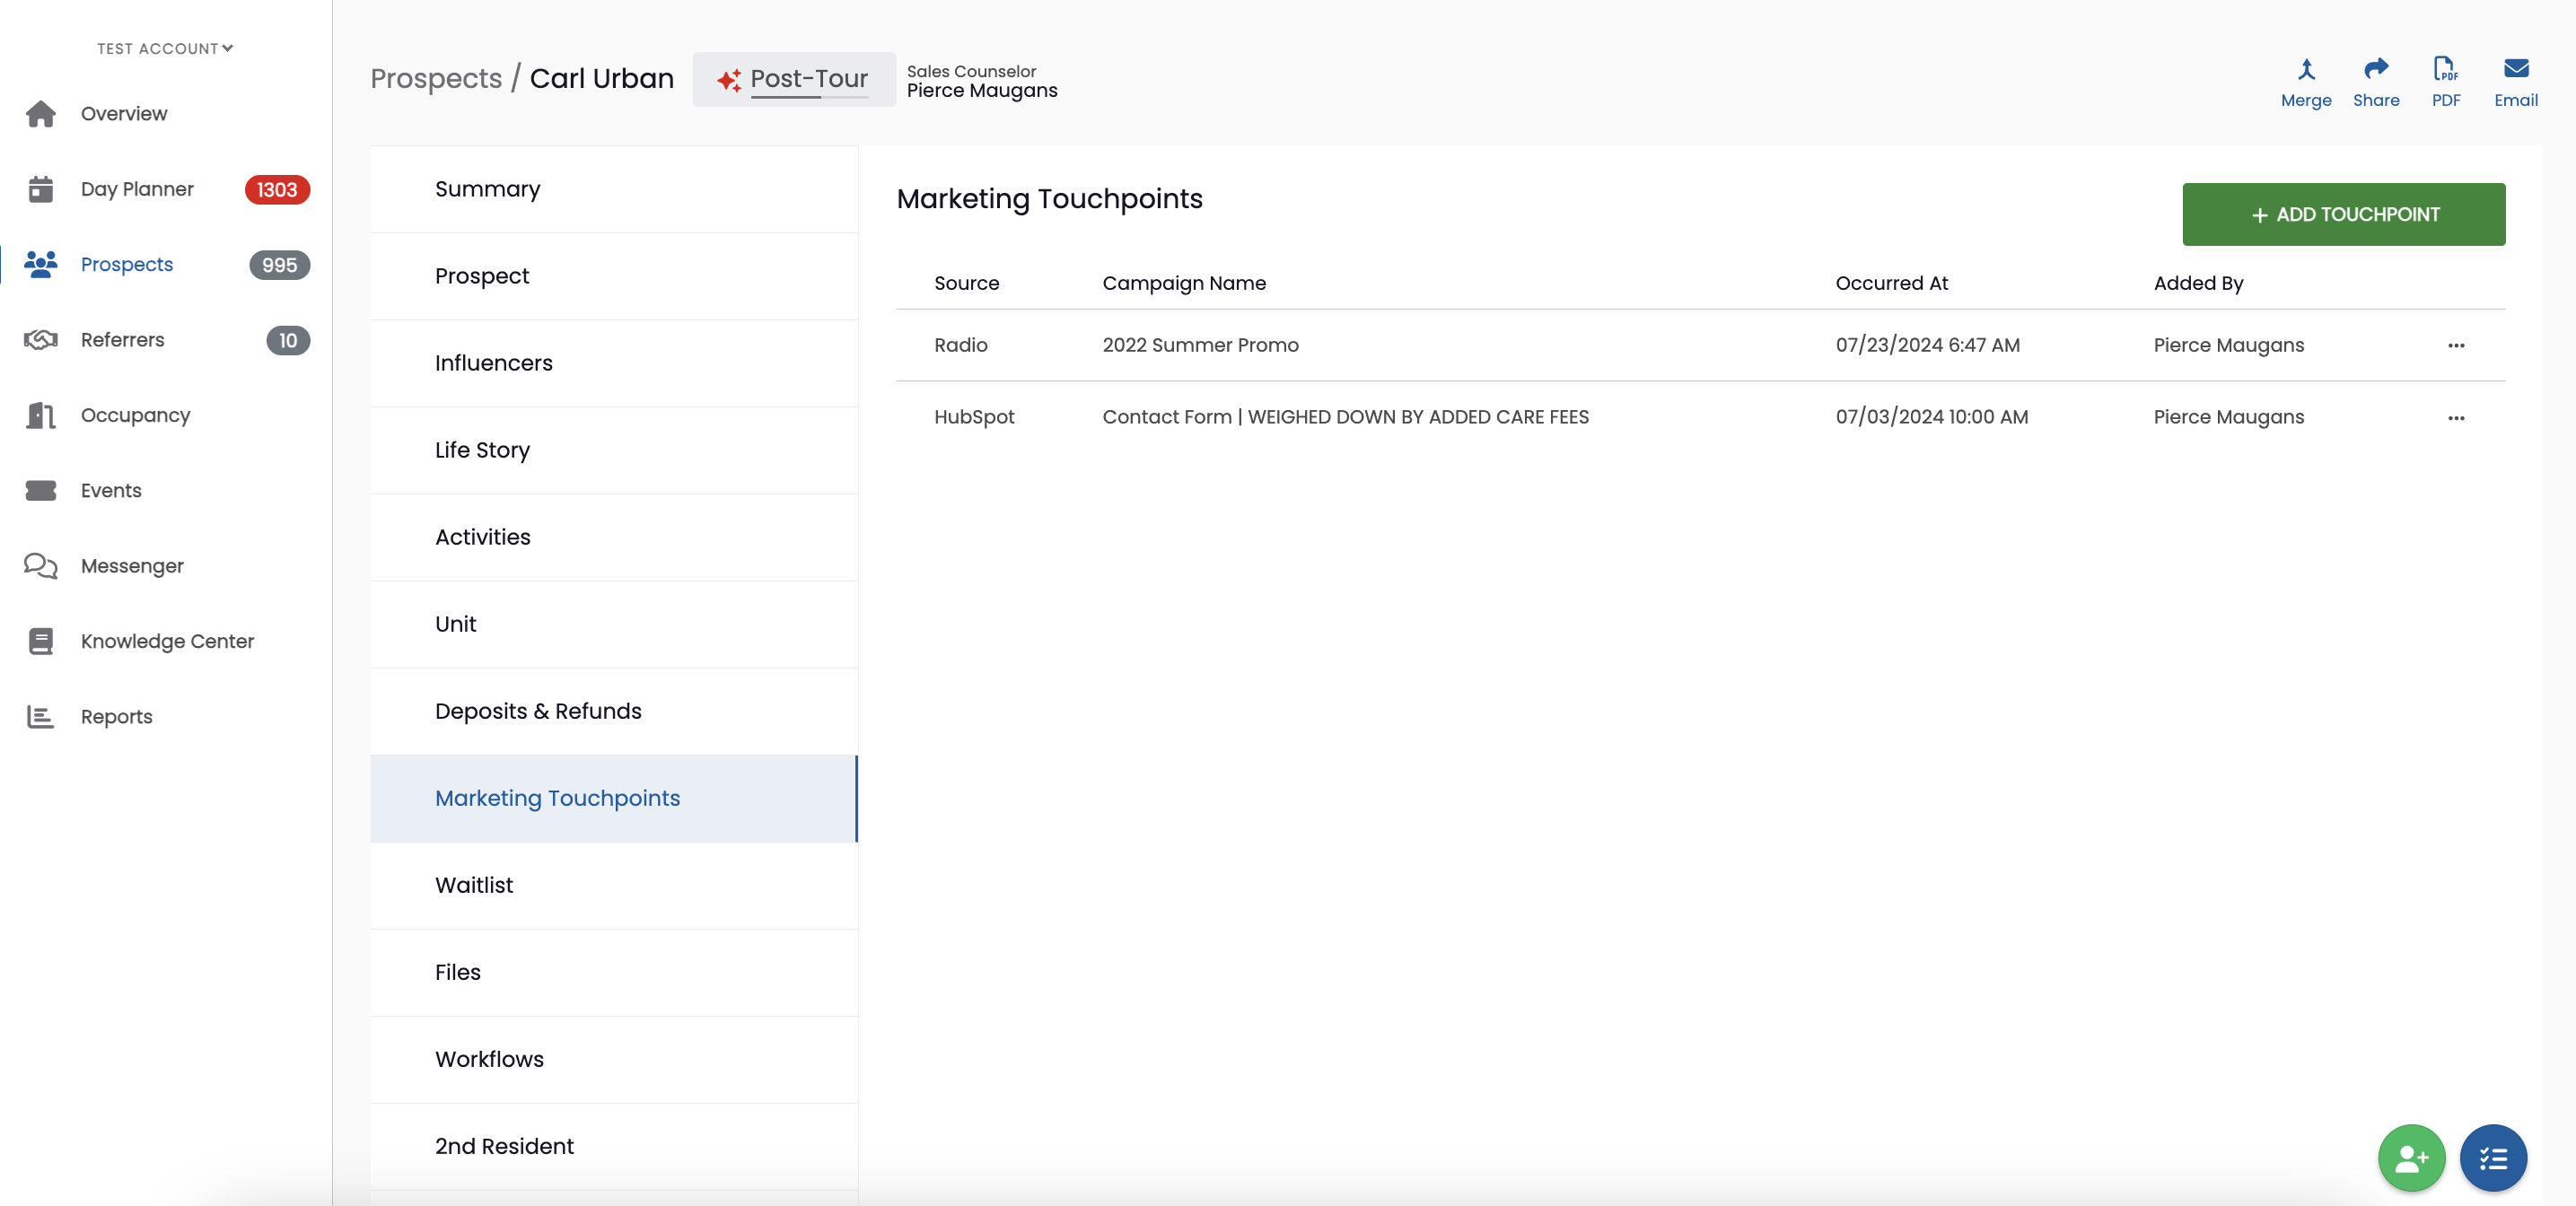Screen dimensions: 2576x1206
Task: Open Messenger chat bubbles icon
Action: [x=41, y=566]
